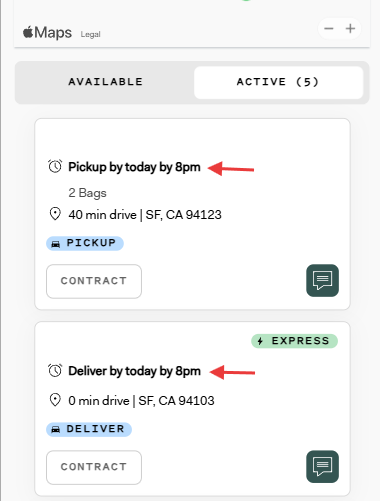Zoom out the map with minus button

329,29
